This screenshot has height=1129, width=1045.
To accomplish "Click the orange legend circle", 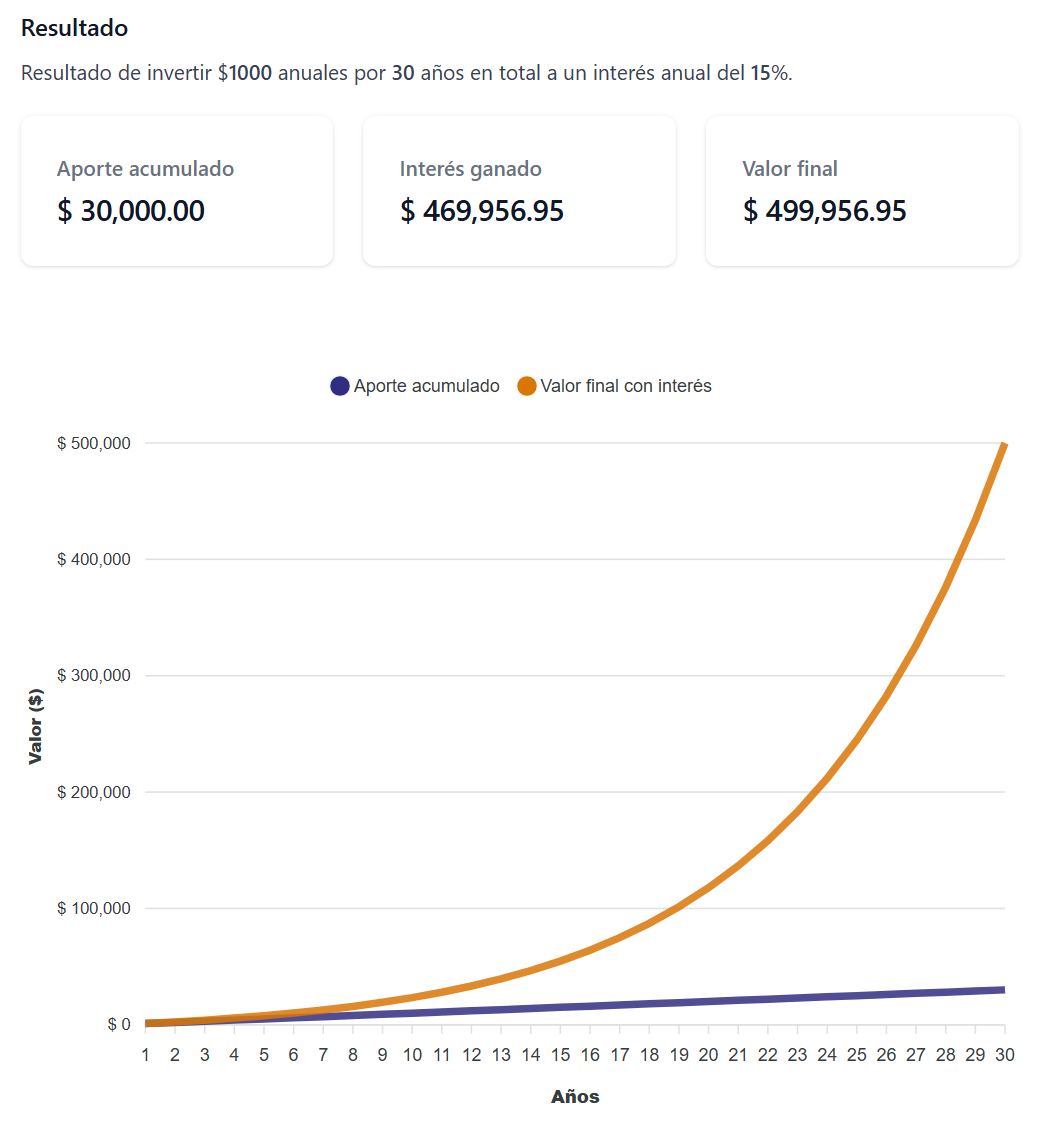I will point(527,386).
